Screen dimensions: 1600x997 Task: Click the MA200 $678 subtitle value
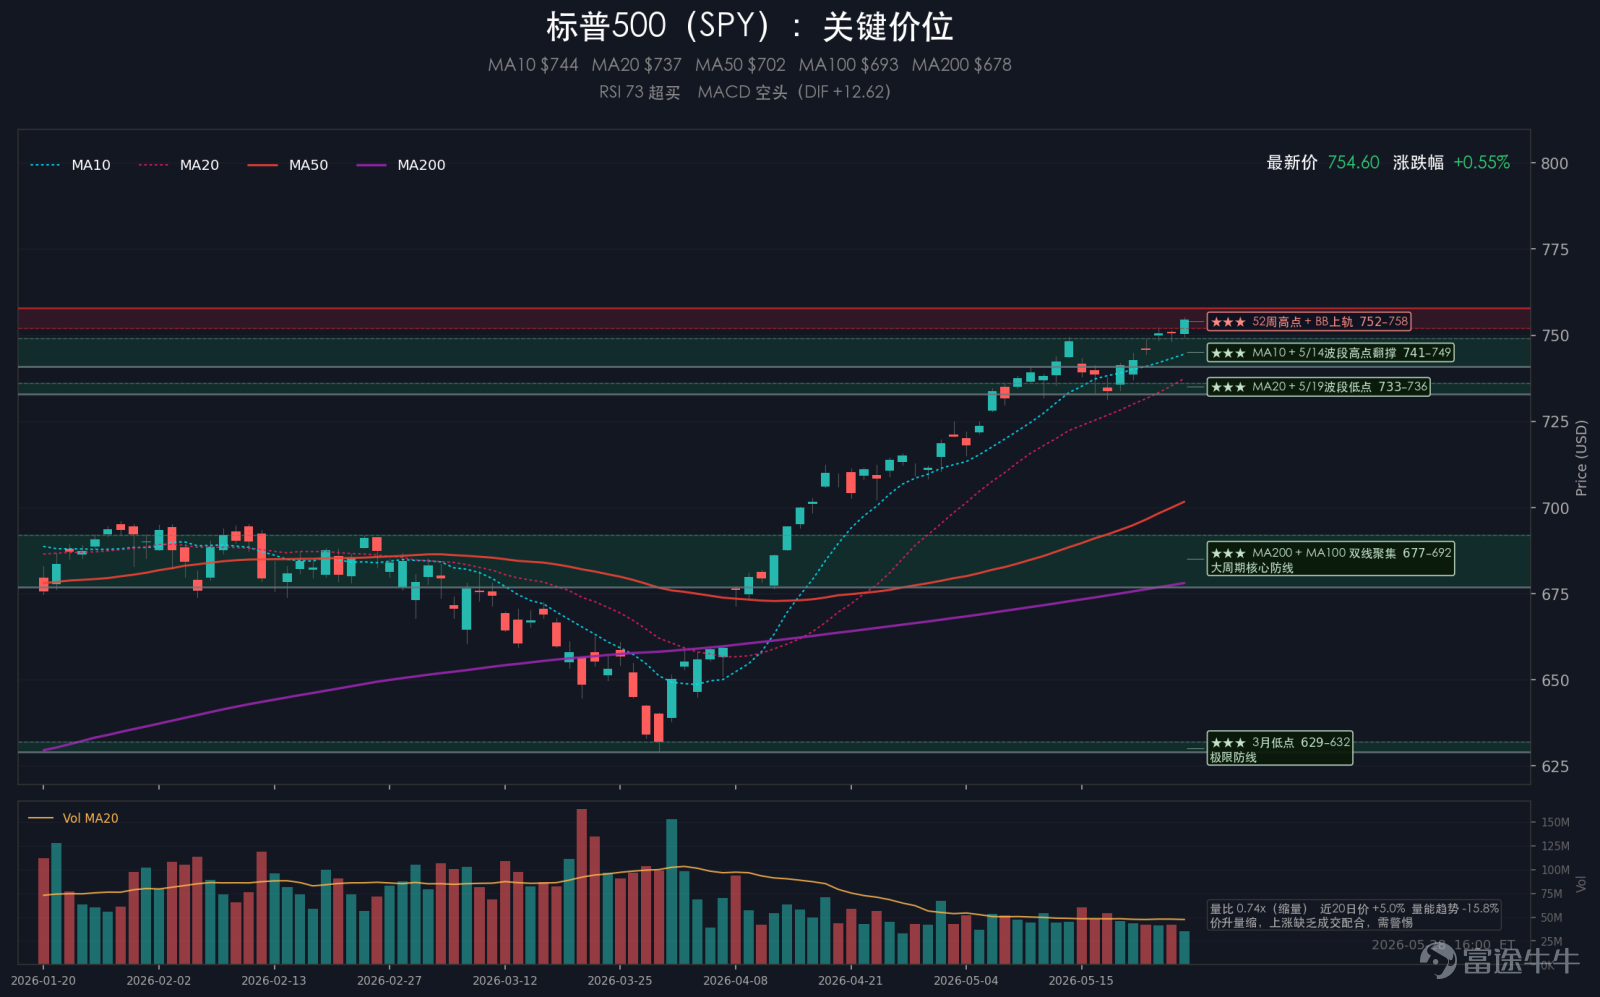point(961,65)
